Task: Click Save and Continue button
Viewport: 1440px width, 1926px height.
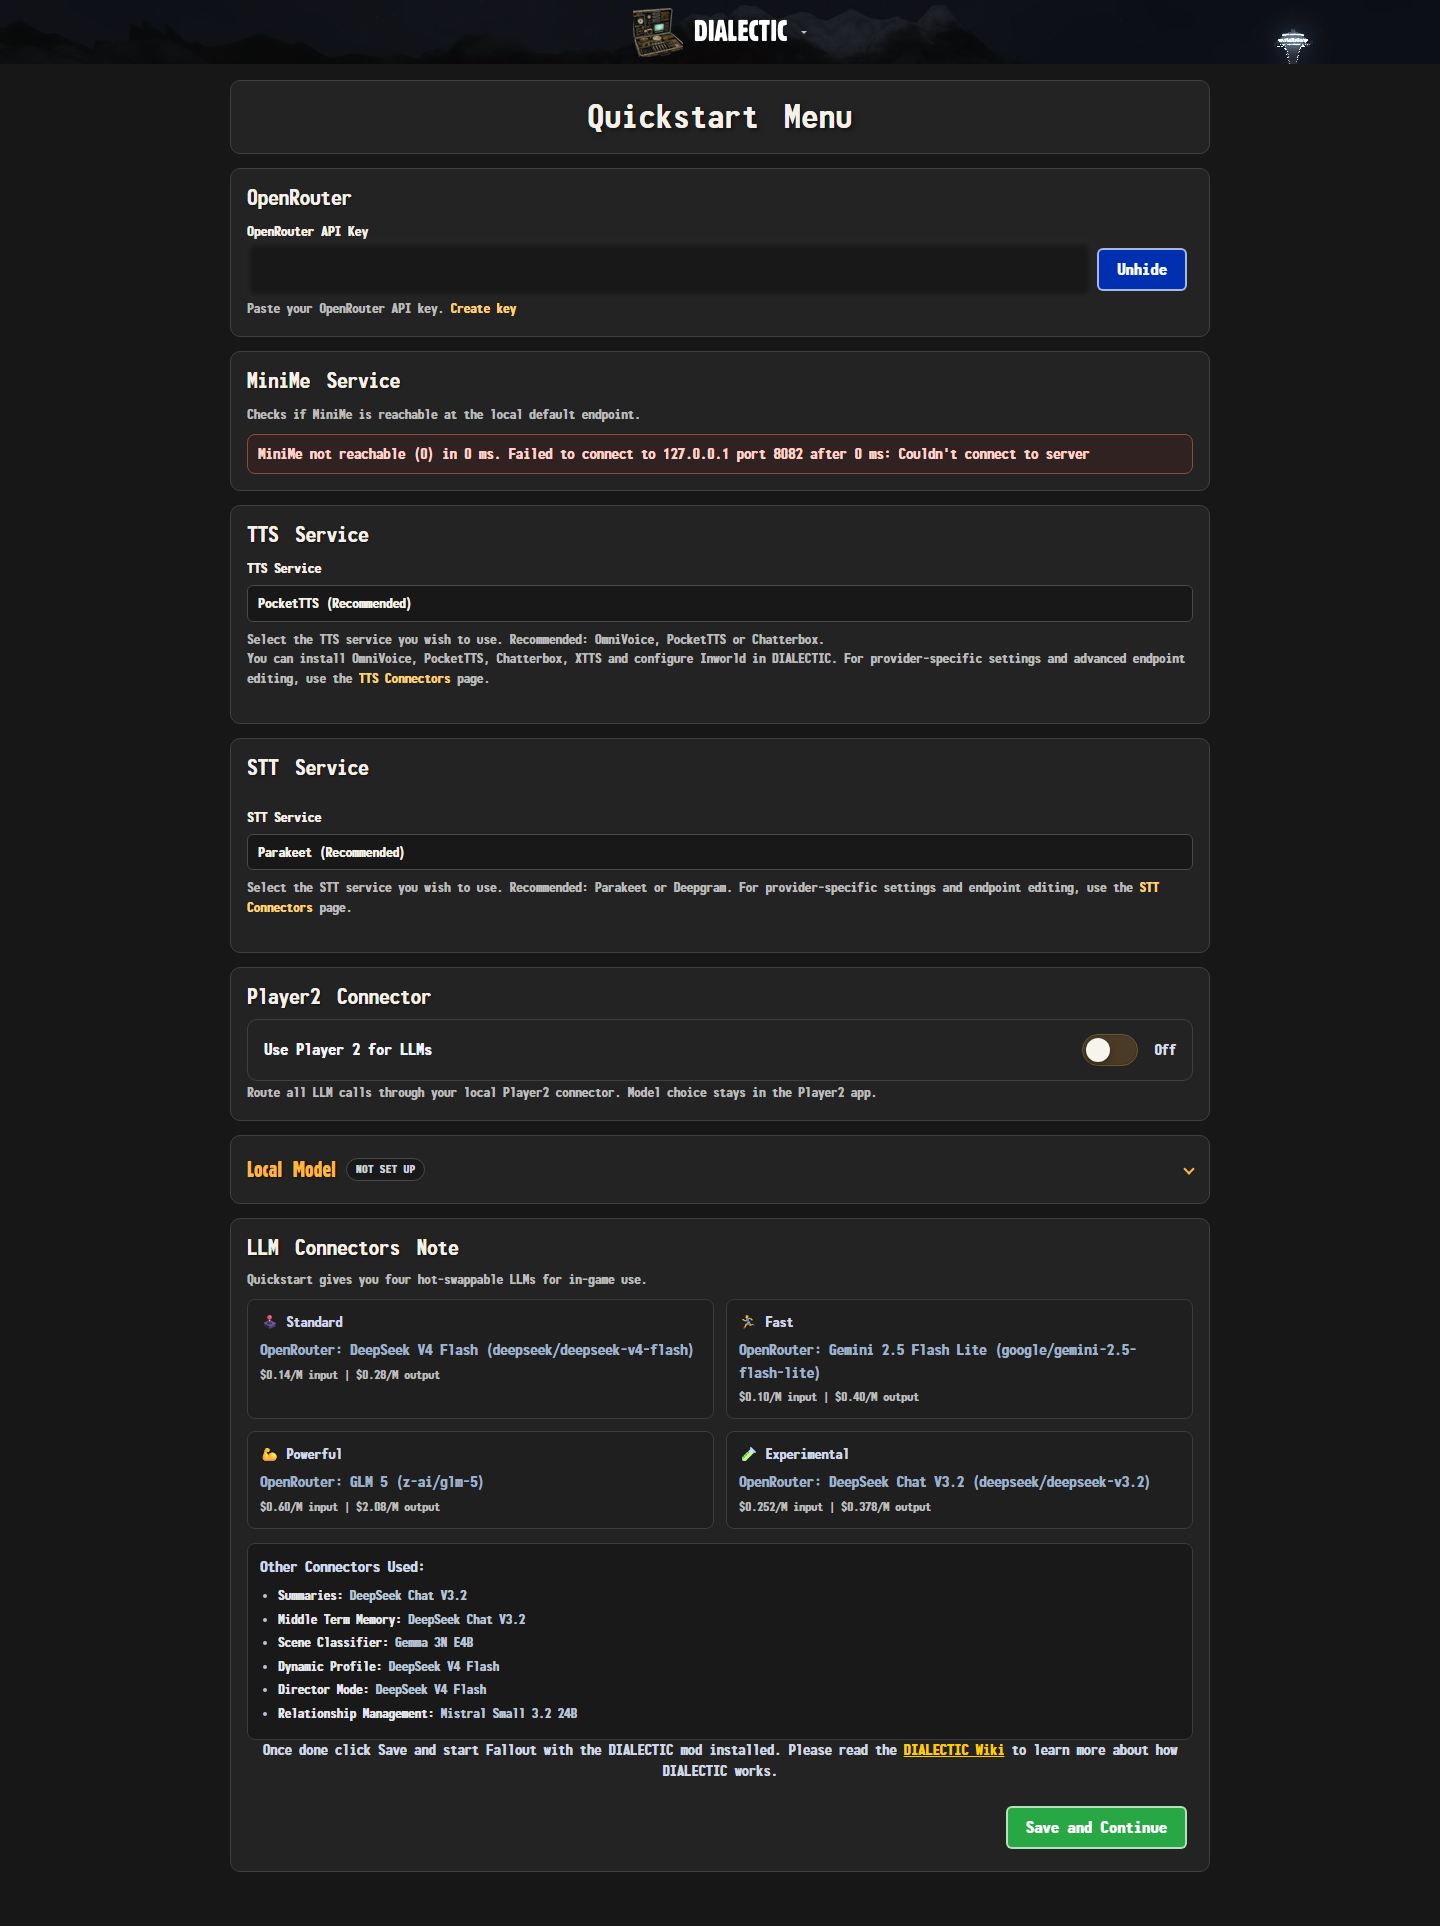Action: click(1096, 1827)
